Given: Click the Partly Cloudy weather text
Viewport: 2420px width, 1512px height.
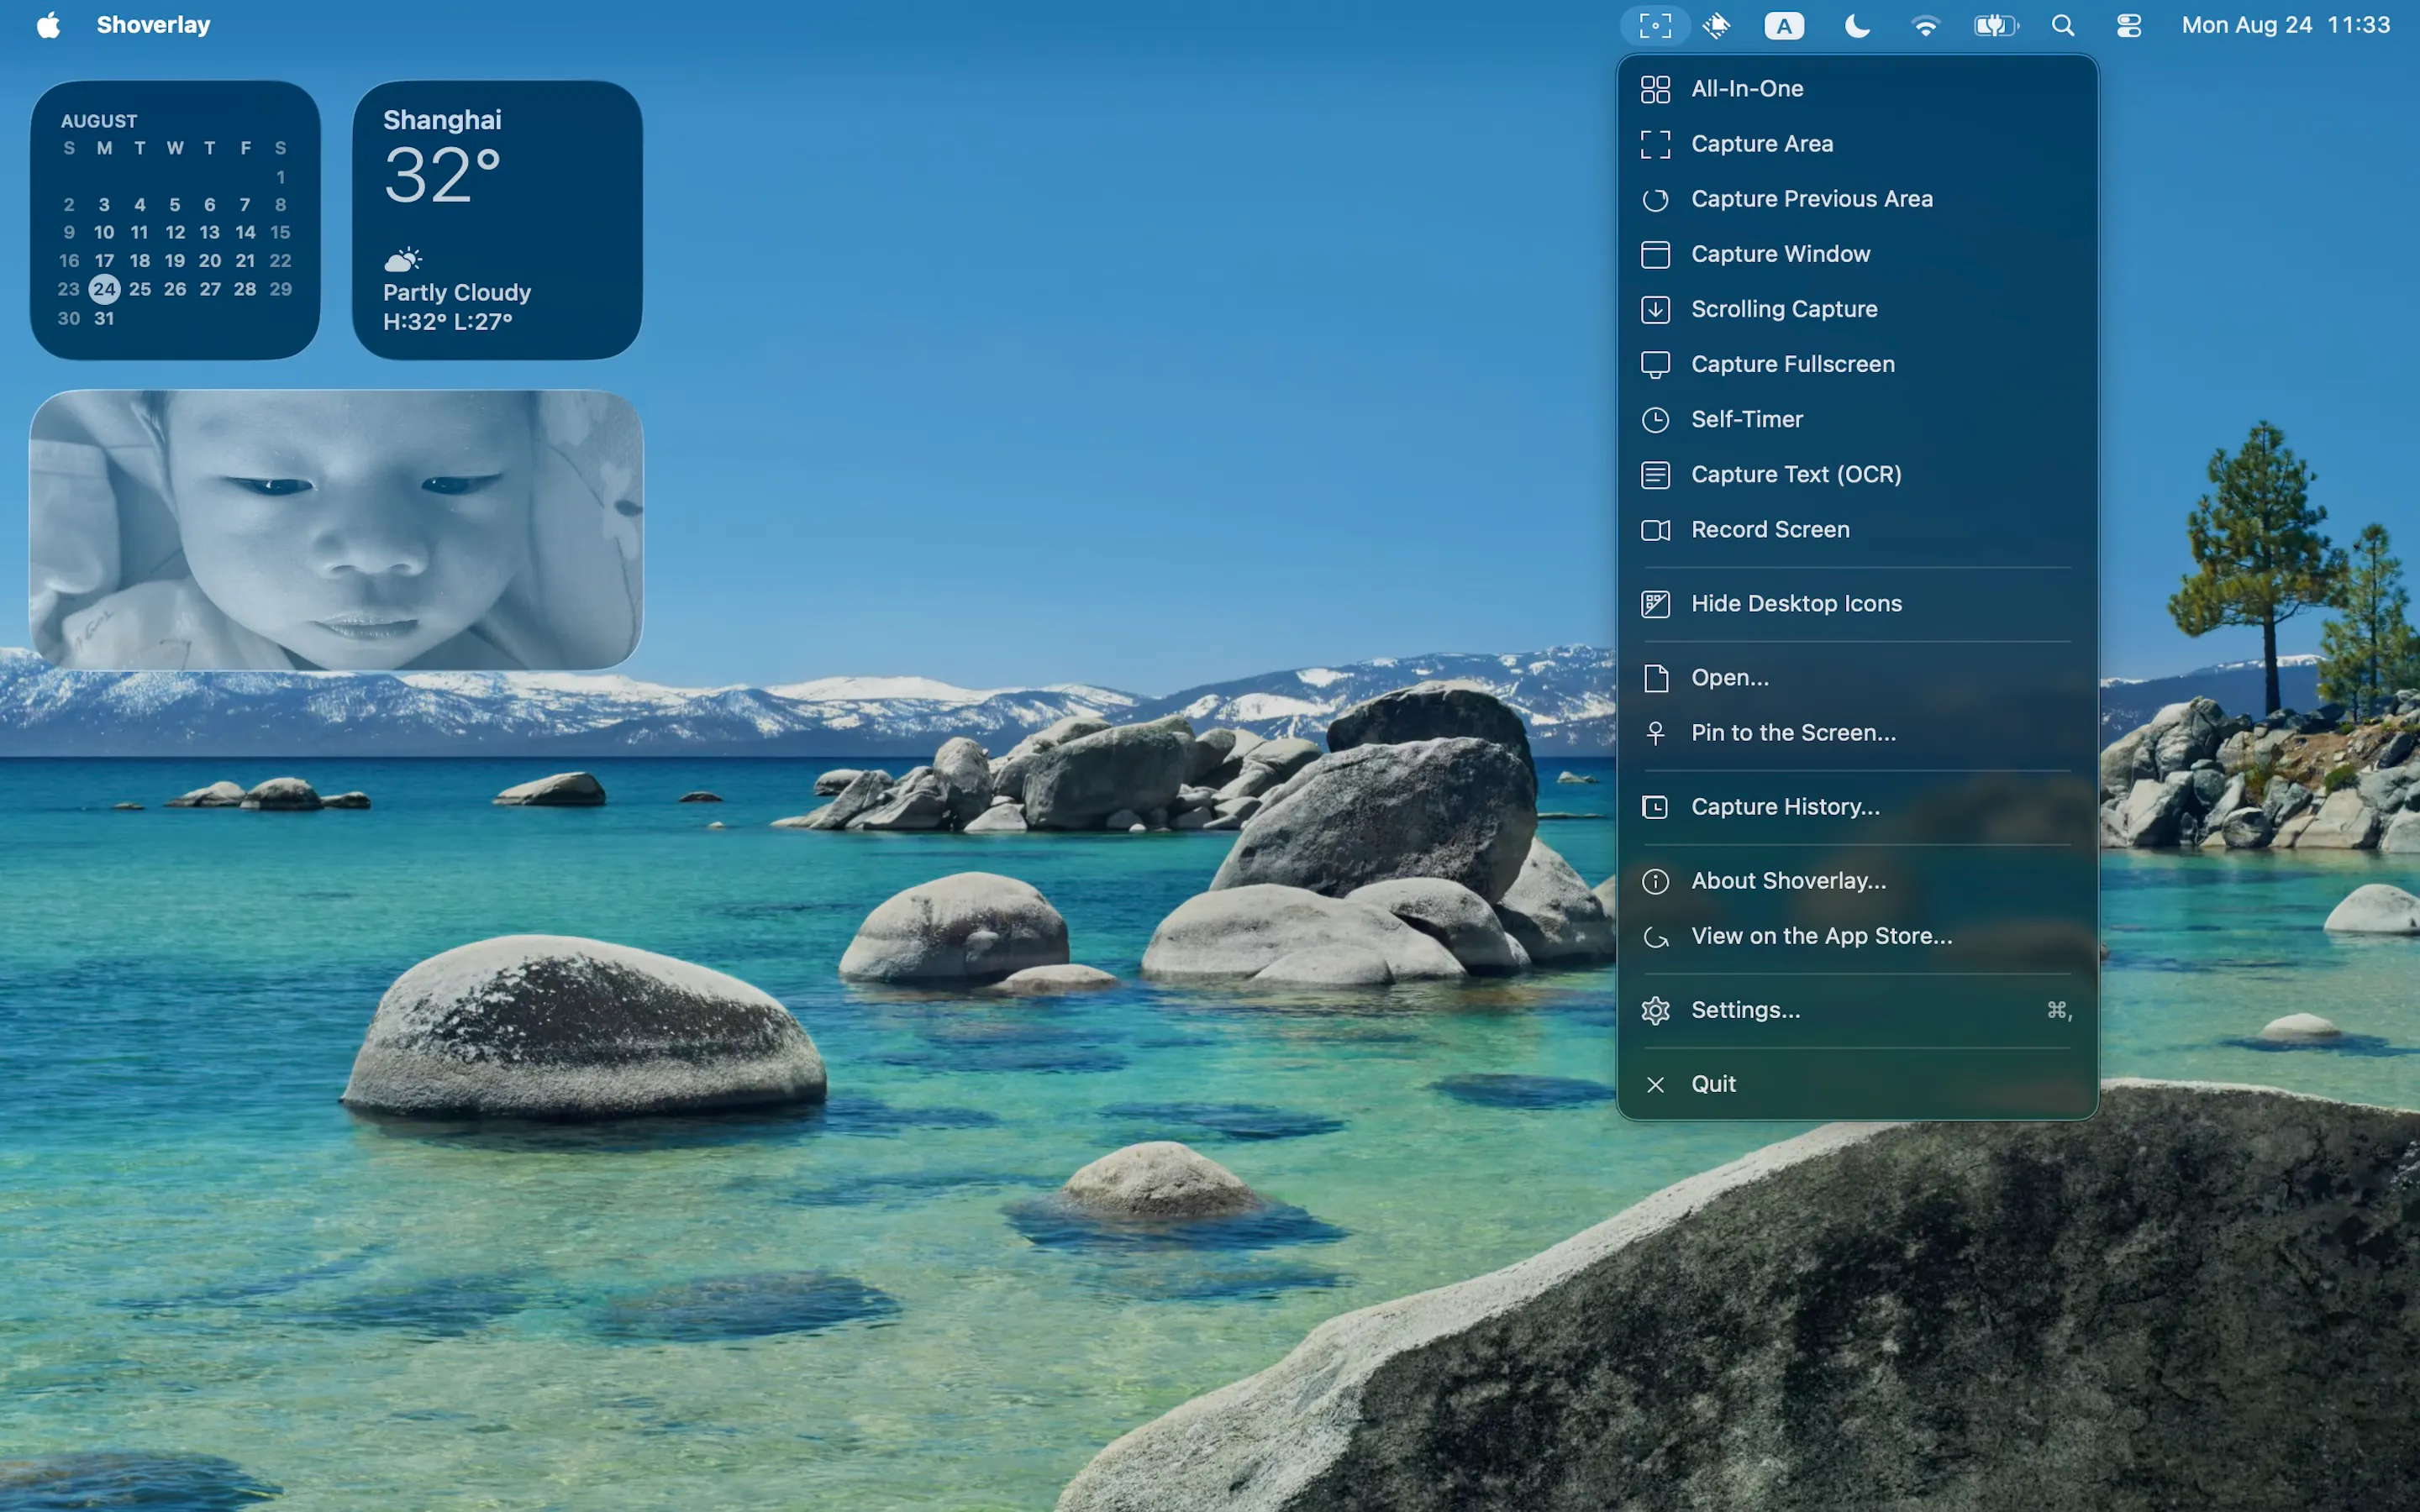Looking at the screenshot, I should 457,292.
